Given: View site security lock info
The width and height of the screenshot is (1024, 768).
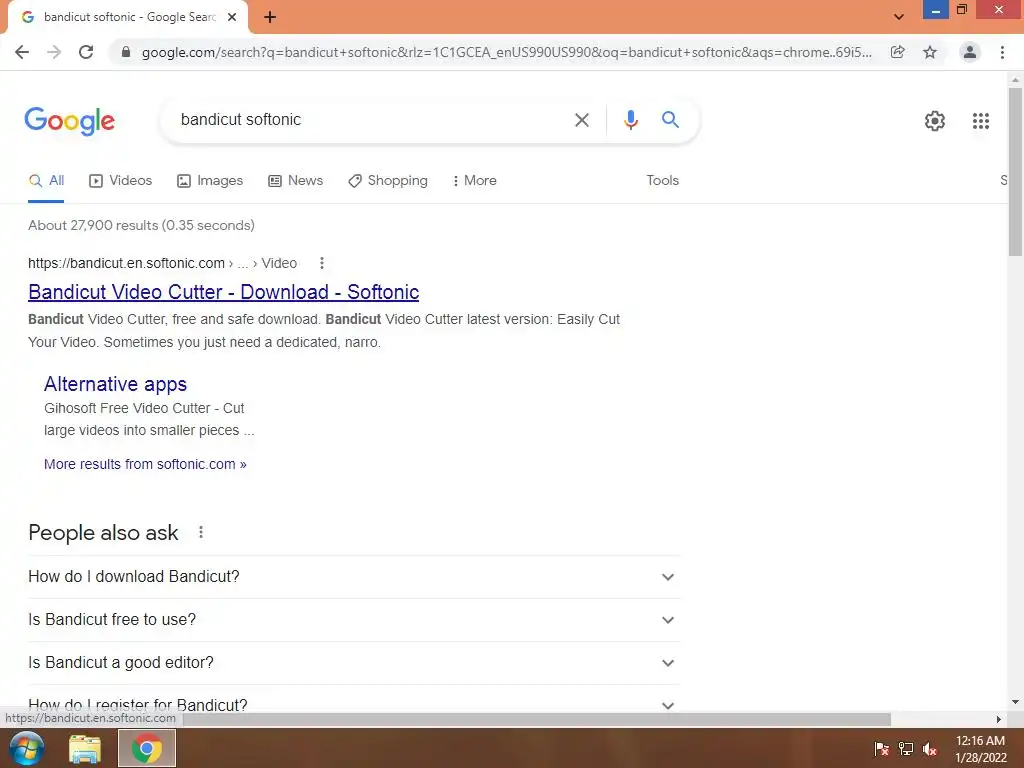Looking at the screenshot, I should pyautogui.click(x=126, y=52).
